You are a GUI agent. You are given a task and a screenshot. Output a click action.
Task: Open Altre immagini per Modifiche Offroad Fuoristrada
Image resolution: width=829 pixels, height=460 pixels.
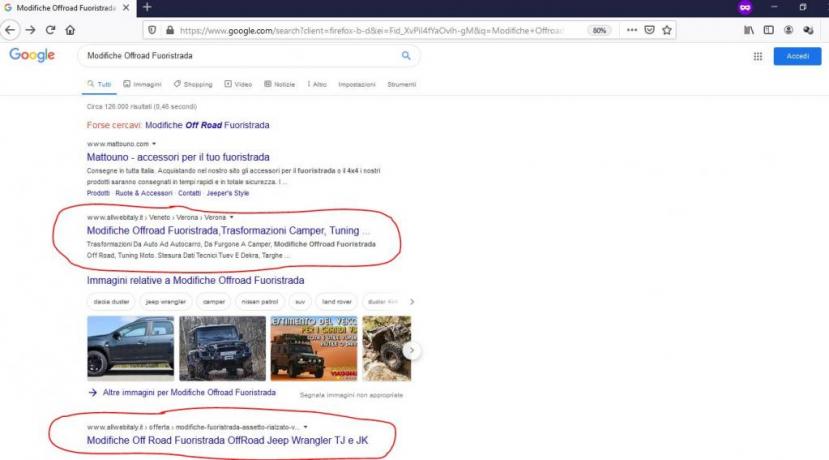point(189,392)
